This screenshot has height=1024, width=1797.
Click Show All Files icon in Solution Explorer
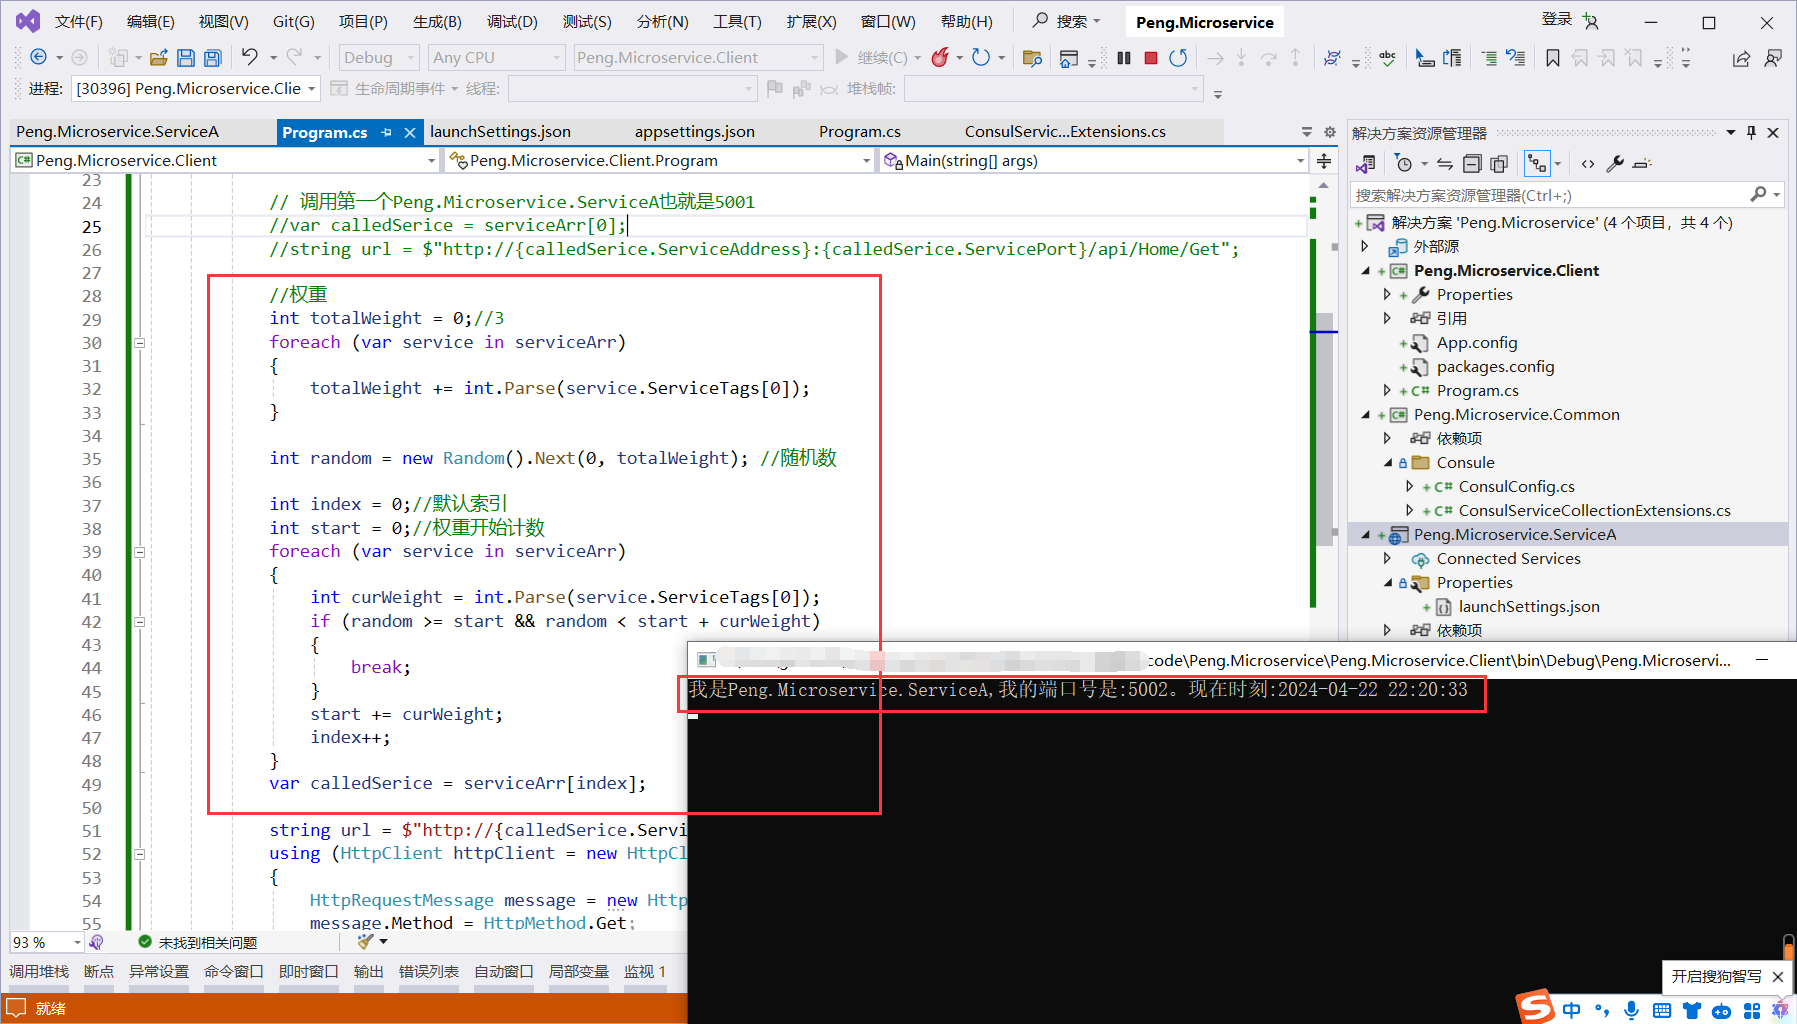1499,164
